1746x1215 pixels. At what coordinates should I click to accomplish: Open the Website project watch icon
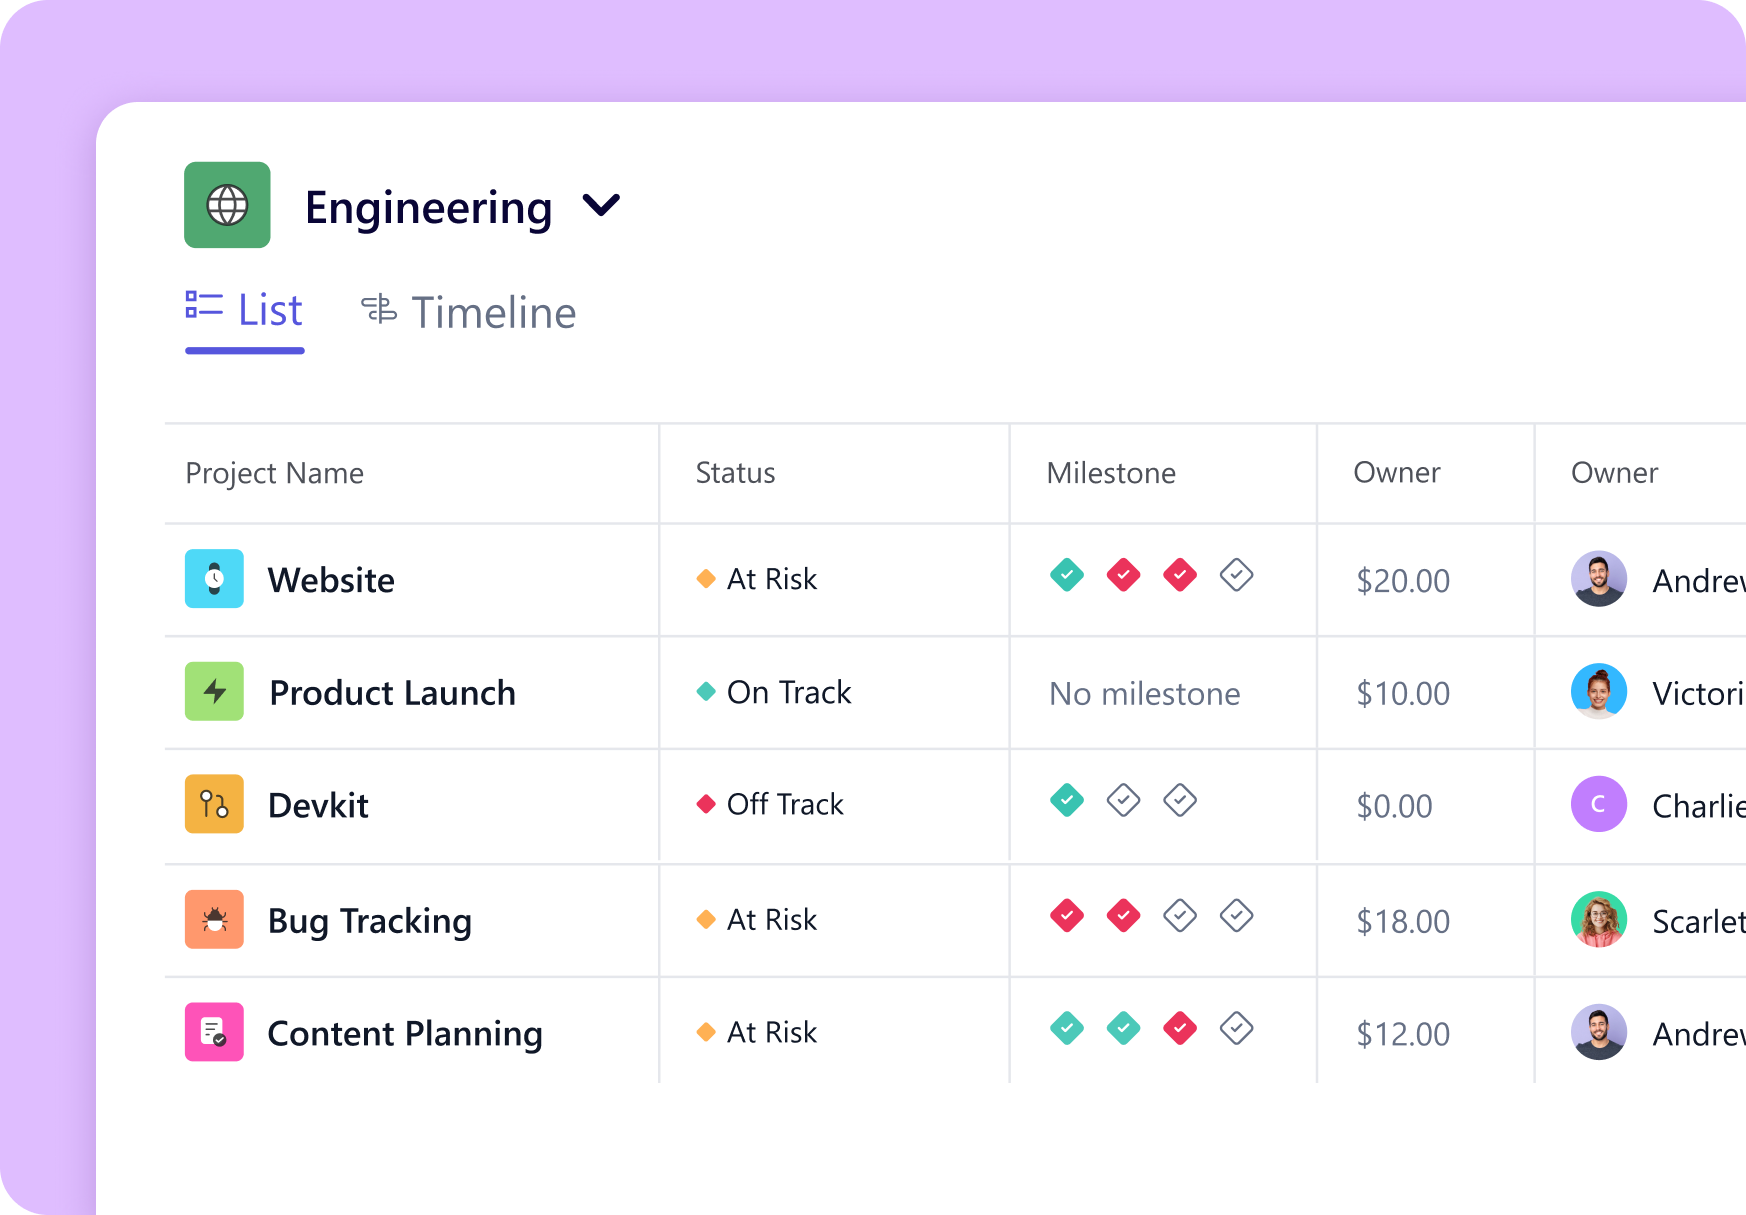pyautogui.click(x=214, y=579)
